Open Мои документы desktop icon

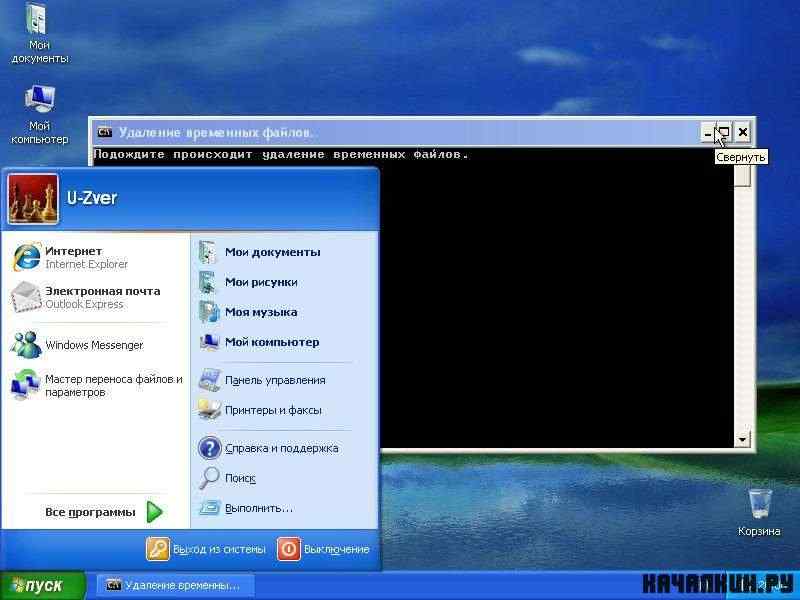coord(39,34)
